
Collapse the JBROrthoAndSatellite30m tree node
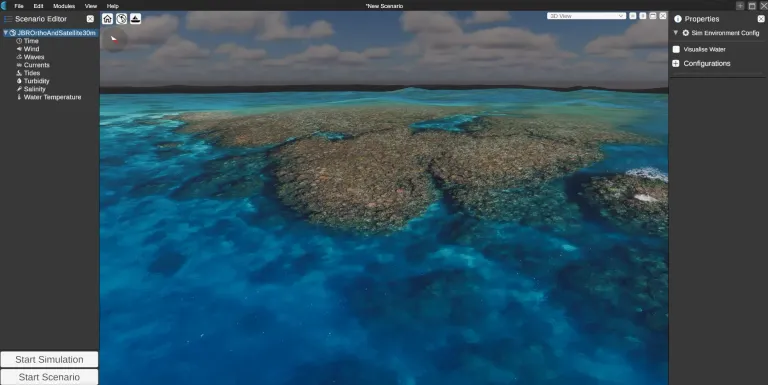click(5, 33)
